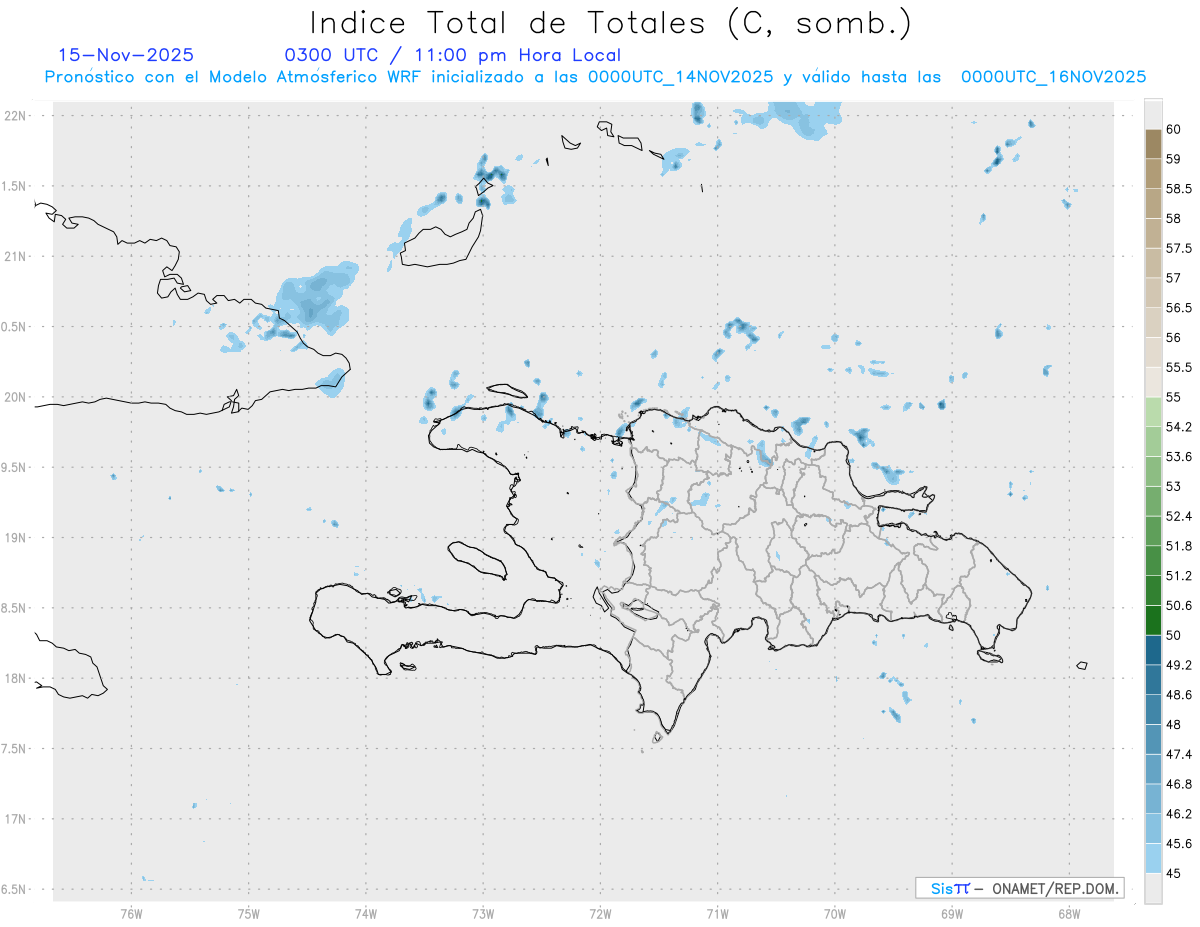Click the "51.2" colorbar value
Screen dimensions: 1200x927
1179,576
